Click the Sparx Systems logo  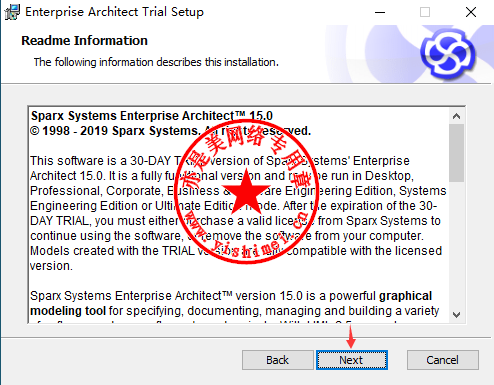coord(448,53)
